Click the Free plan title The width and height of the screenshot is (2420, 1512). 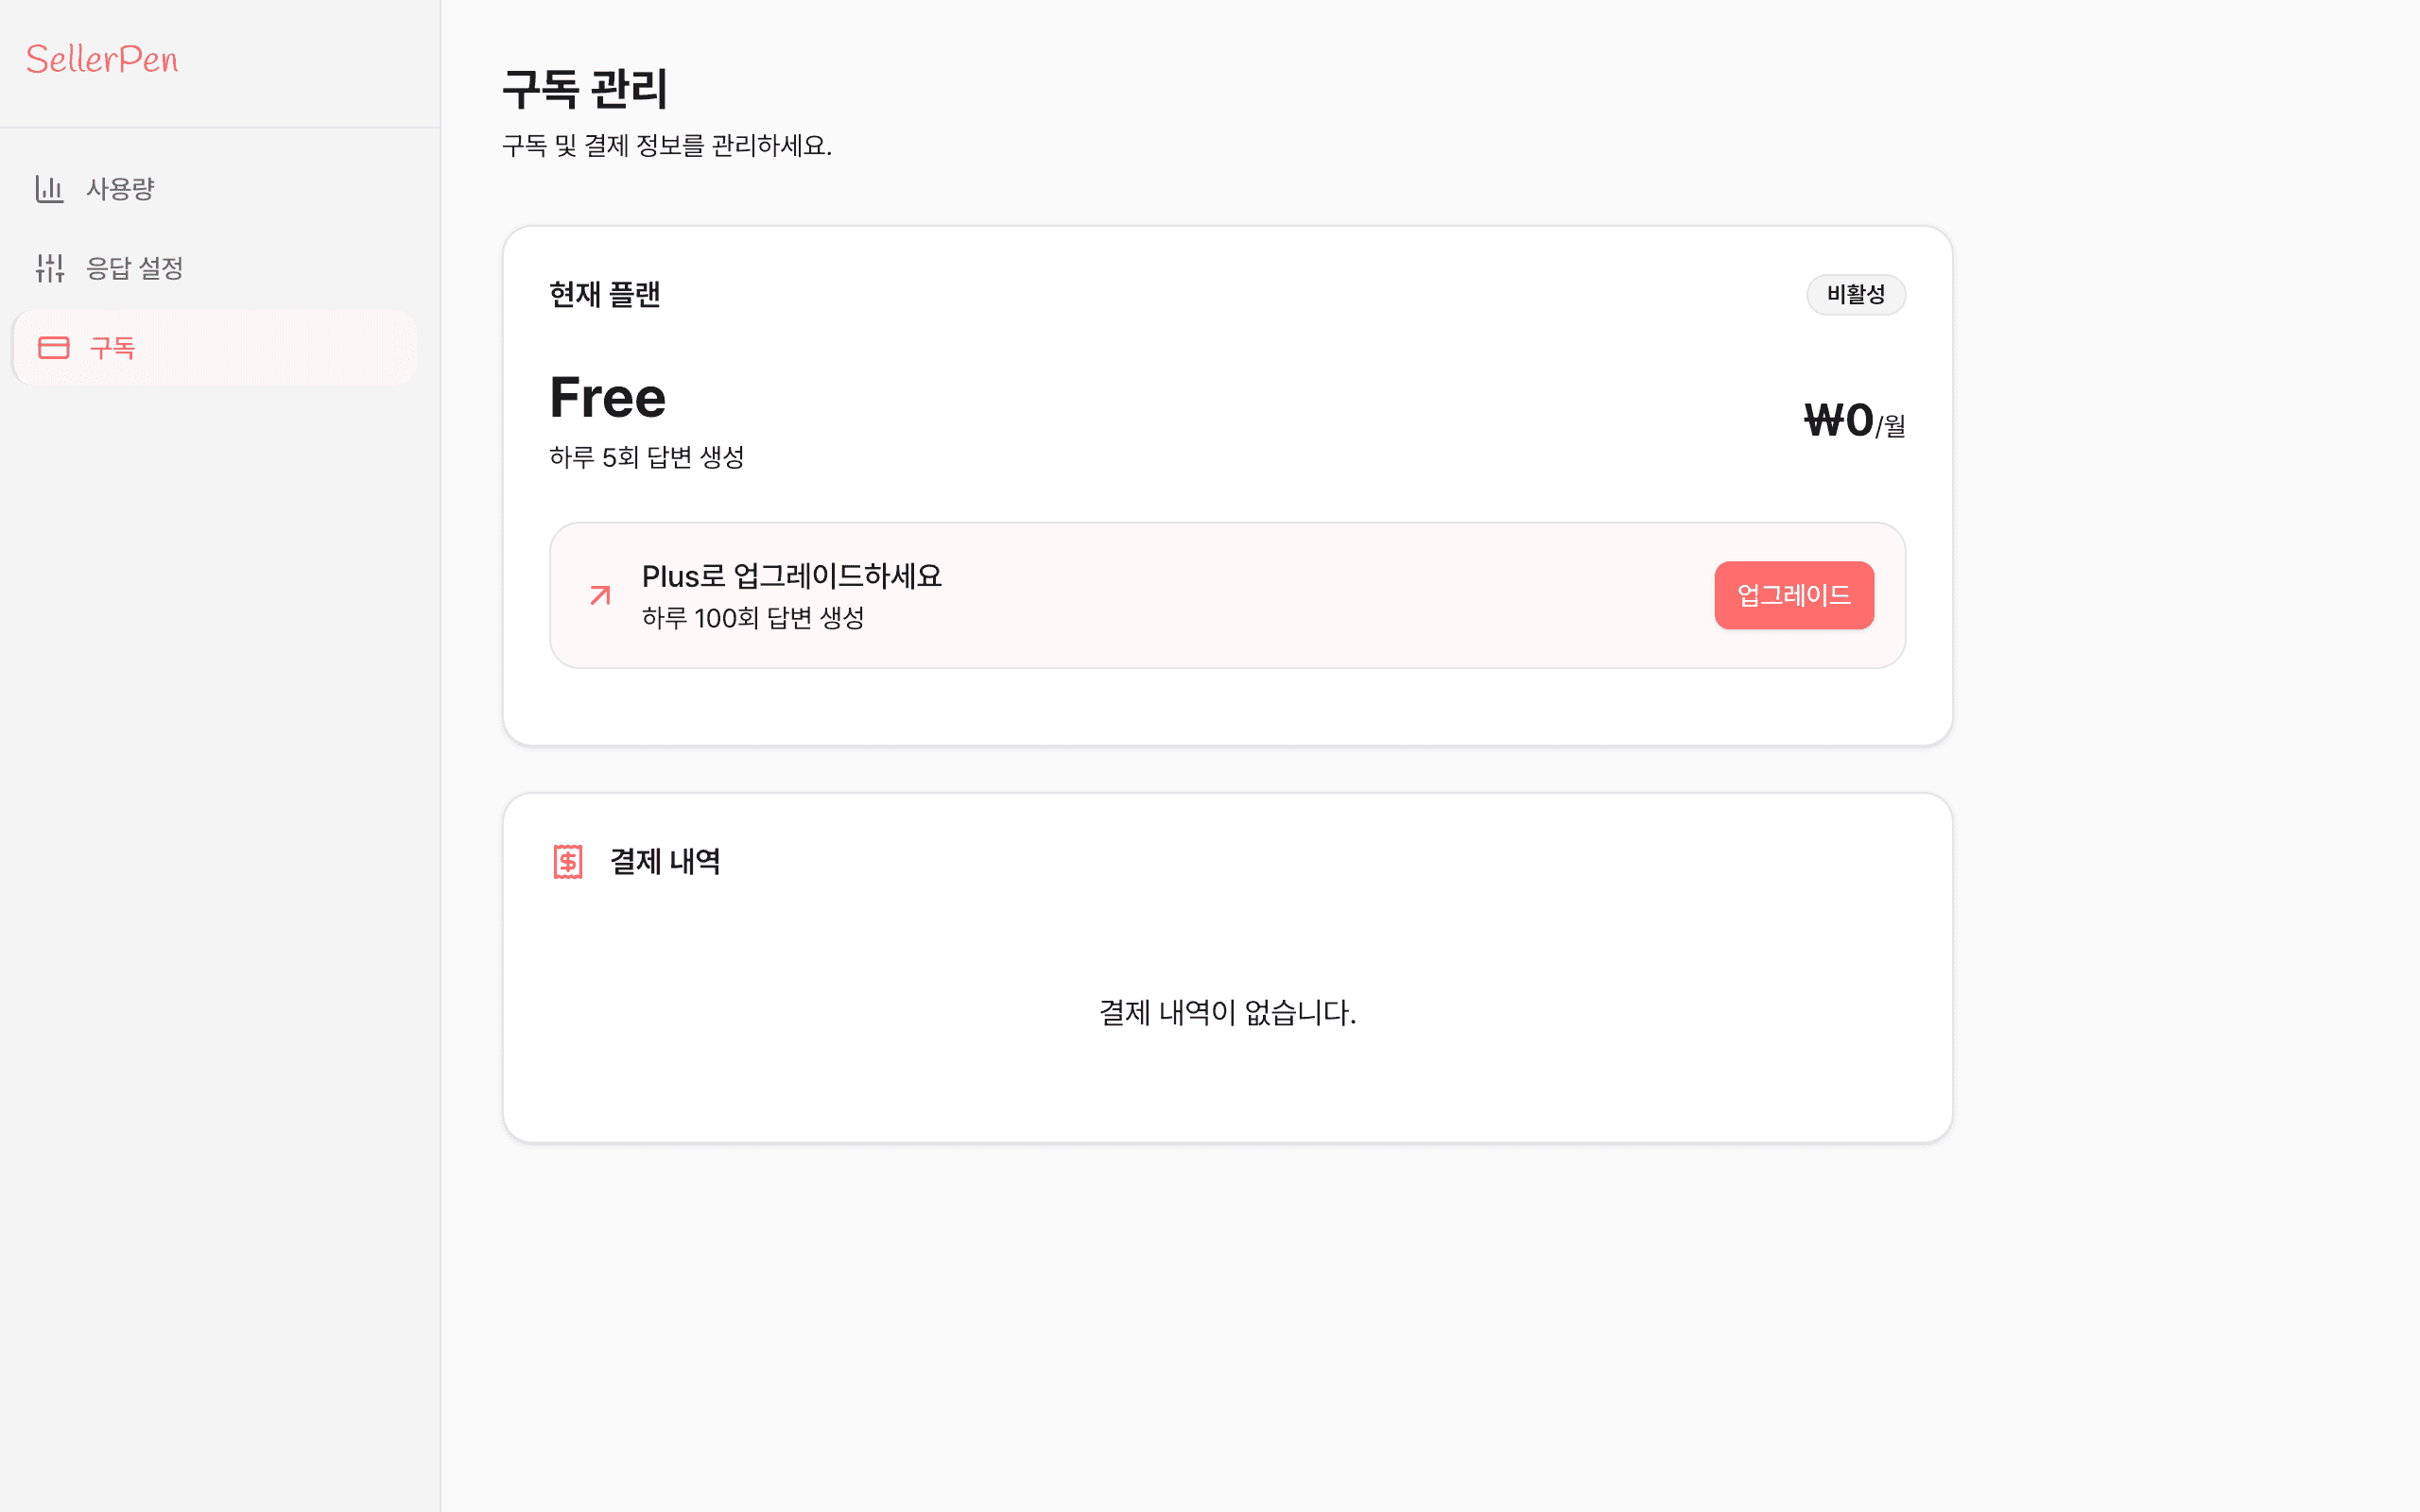coord(607,396)
